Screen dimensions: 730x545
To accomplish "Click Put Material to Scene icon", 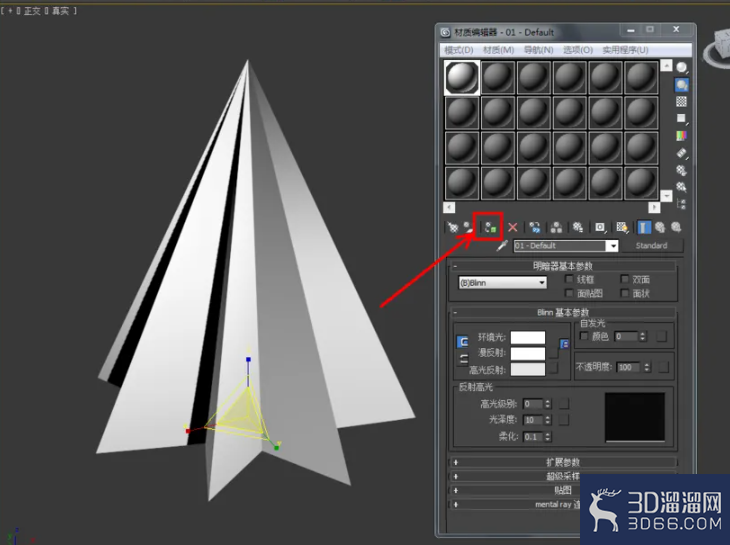I will tap(468, 227).
